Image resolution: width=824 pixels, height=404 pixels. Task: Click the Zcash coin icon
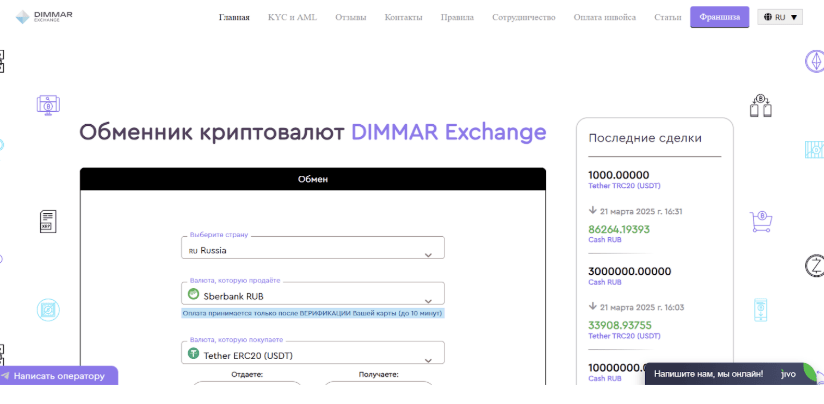coord(815,265)
